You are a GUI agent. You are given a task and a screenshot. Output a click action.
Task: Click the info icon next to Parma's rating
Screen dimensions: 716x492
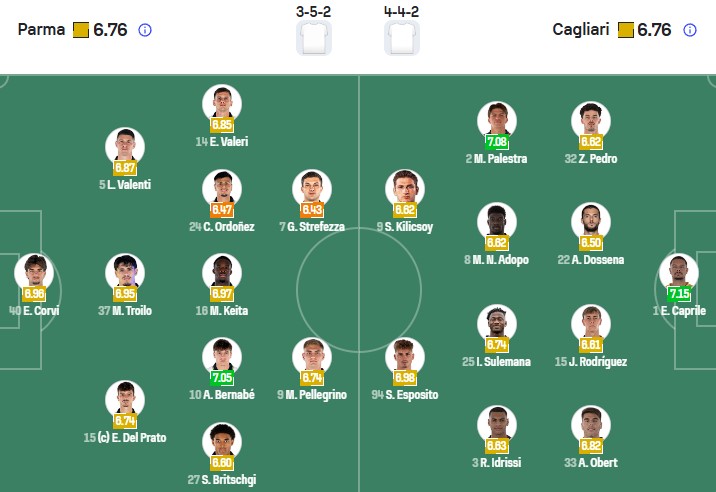145,30
